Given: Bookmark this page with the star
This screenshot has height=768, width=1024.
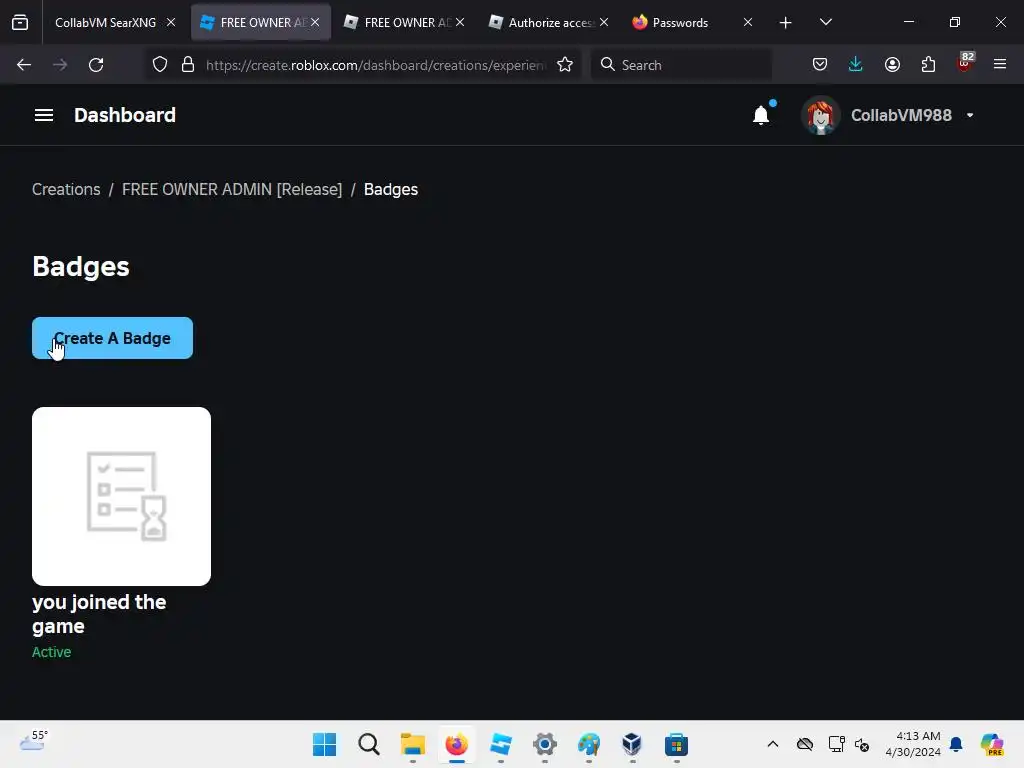Looking at the screenshot, I should tap(565, 65).
